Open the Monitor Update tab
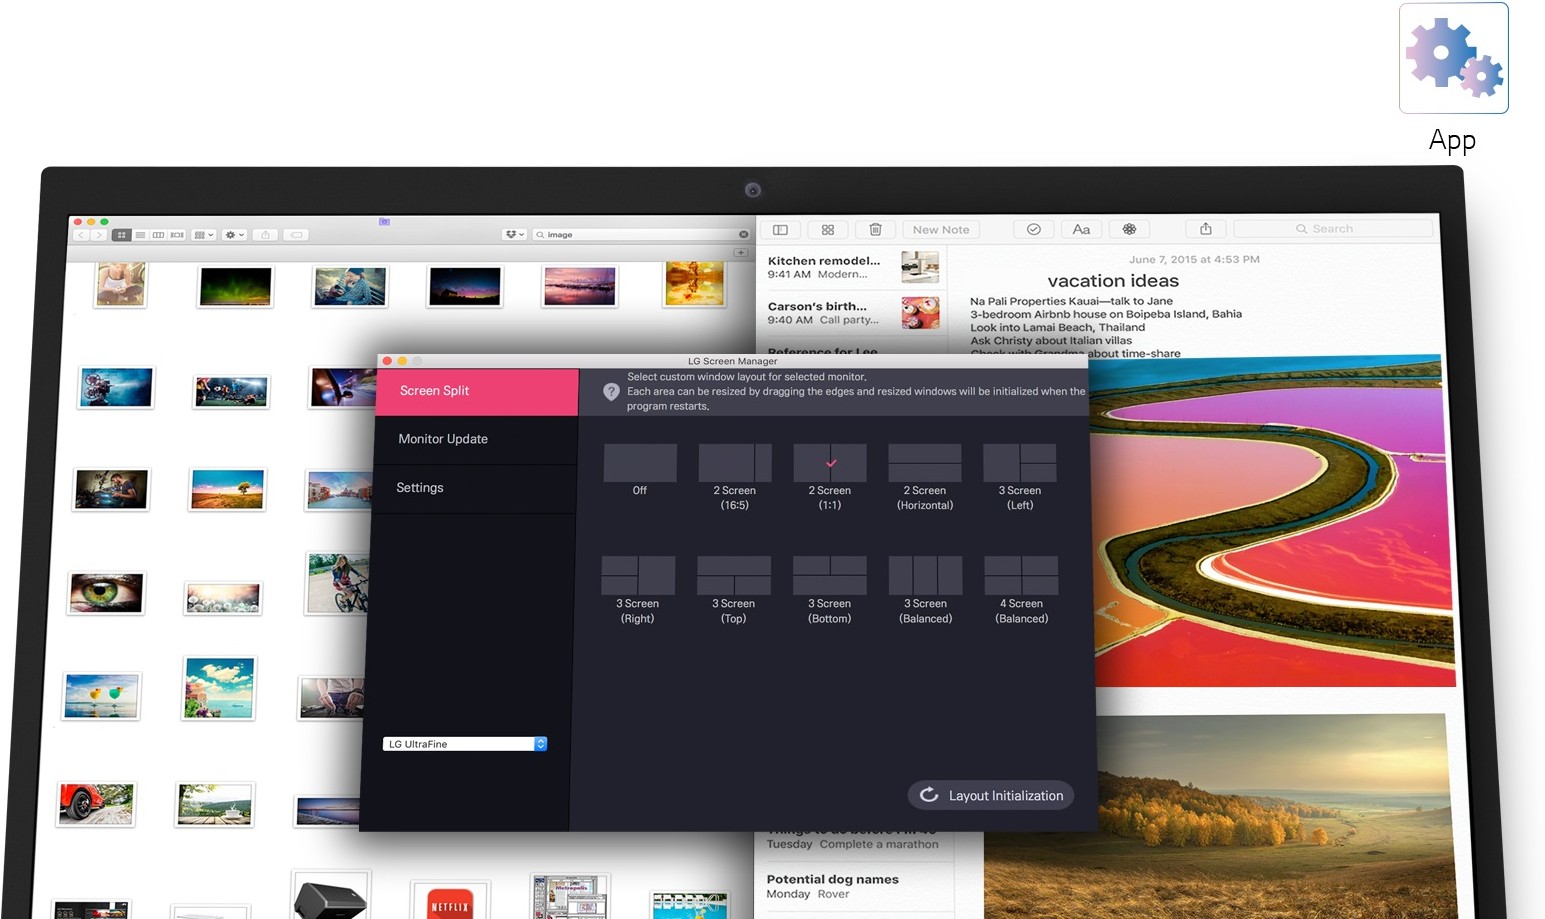The width and height of the screenshot is (1545, 919). click(475, 440)
